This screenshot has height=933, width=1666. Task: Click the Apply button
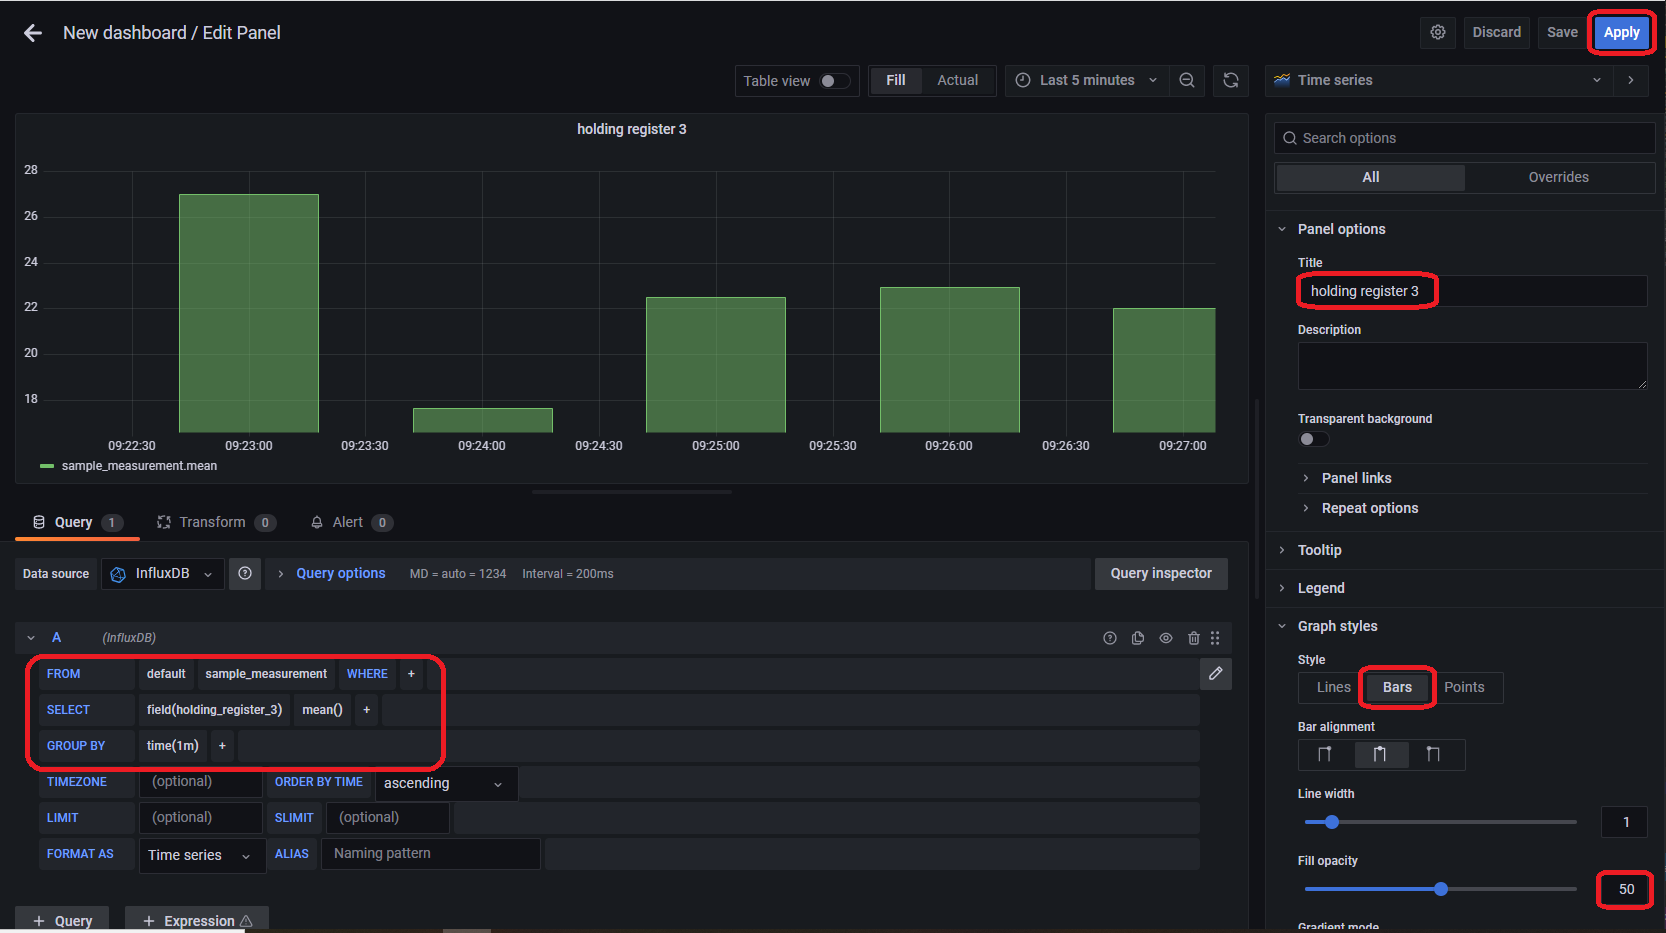pyautogui.click(x=1620, y=32)
